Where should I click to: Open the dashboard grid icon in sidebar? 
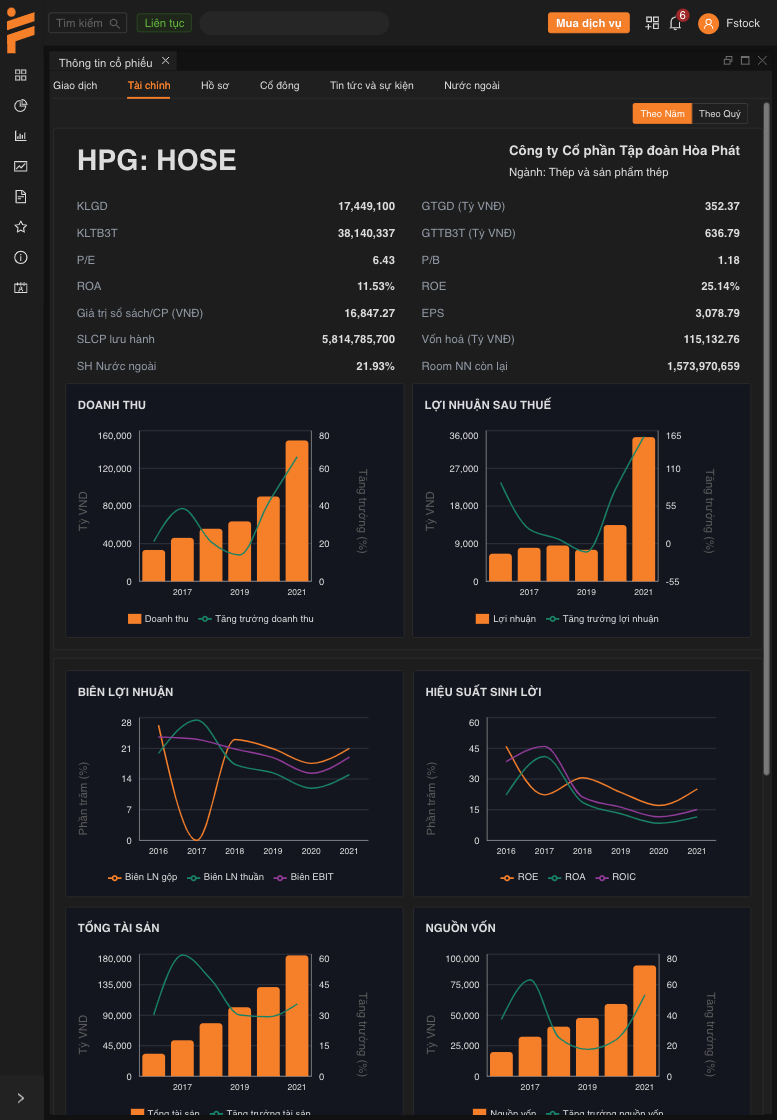click(x=20, y=75)
